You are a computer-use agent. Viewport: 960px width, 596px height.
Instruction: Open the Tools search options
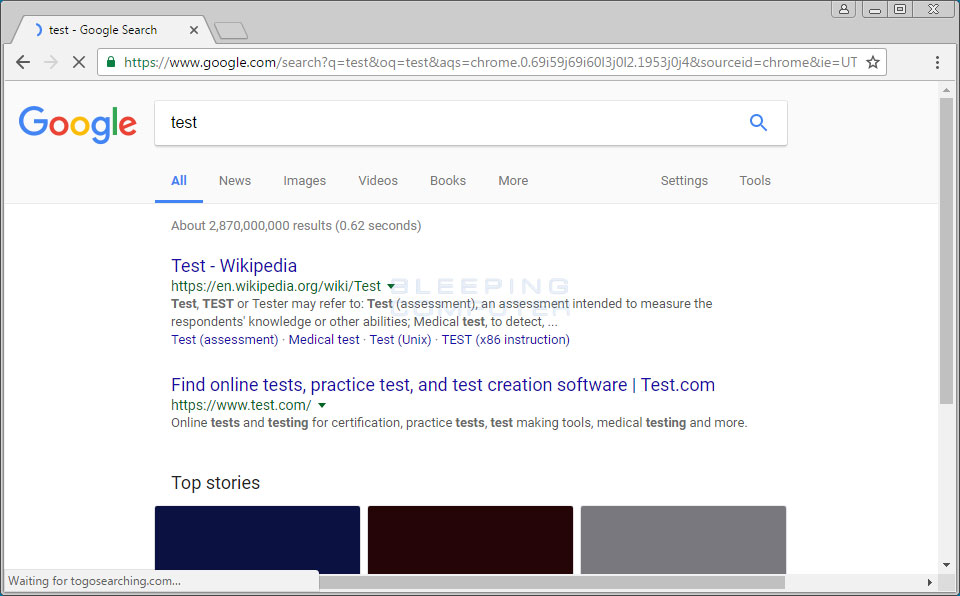click(x=755, y=181)
